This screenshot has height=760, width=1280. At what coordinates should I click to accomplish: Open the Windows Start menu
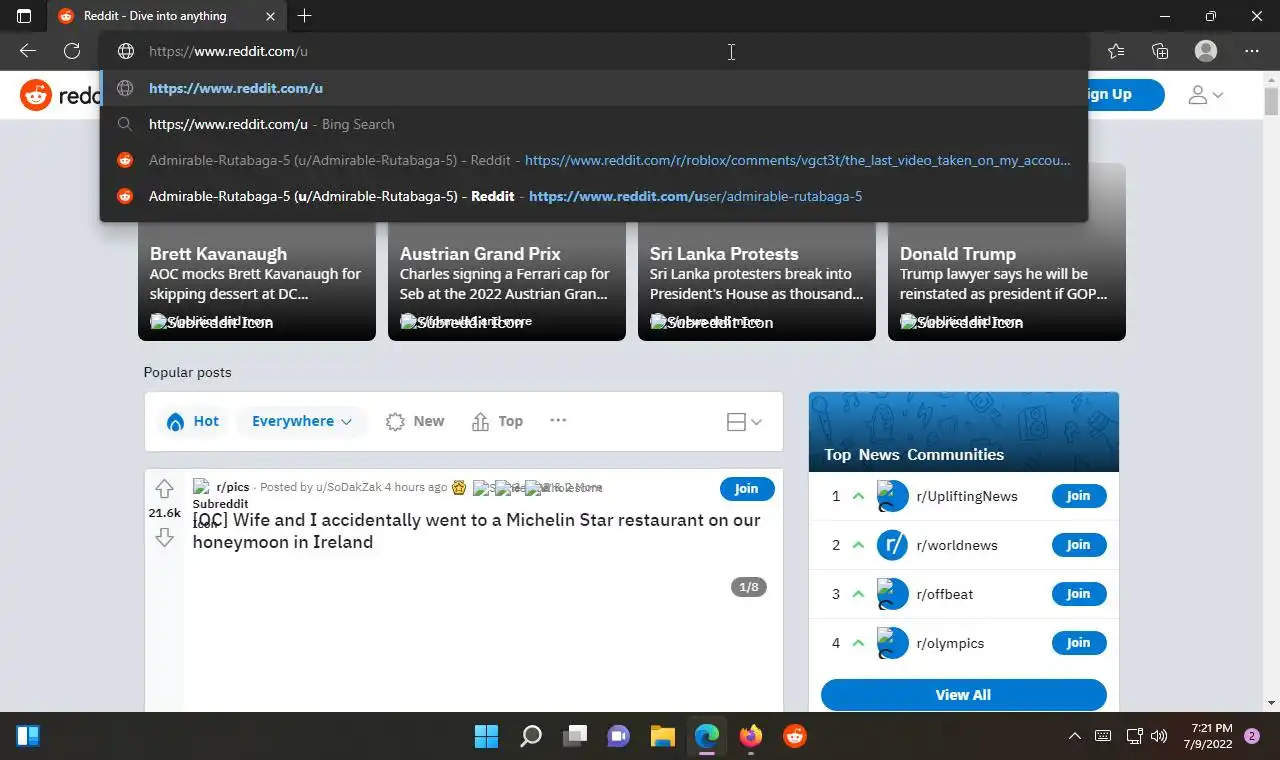tap(487, 737)
